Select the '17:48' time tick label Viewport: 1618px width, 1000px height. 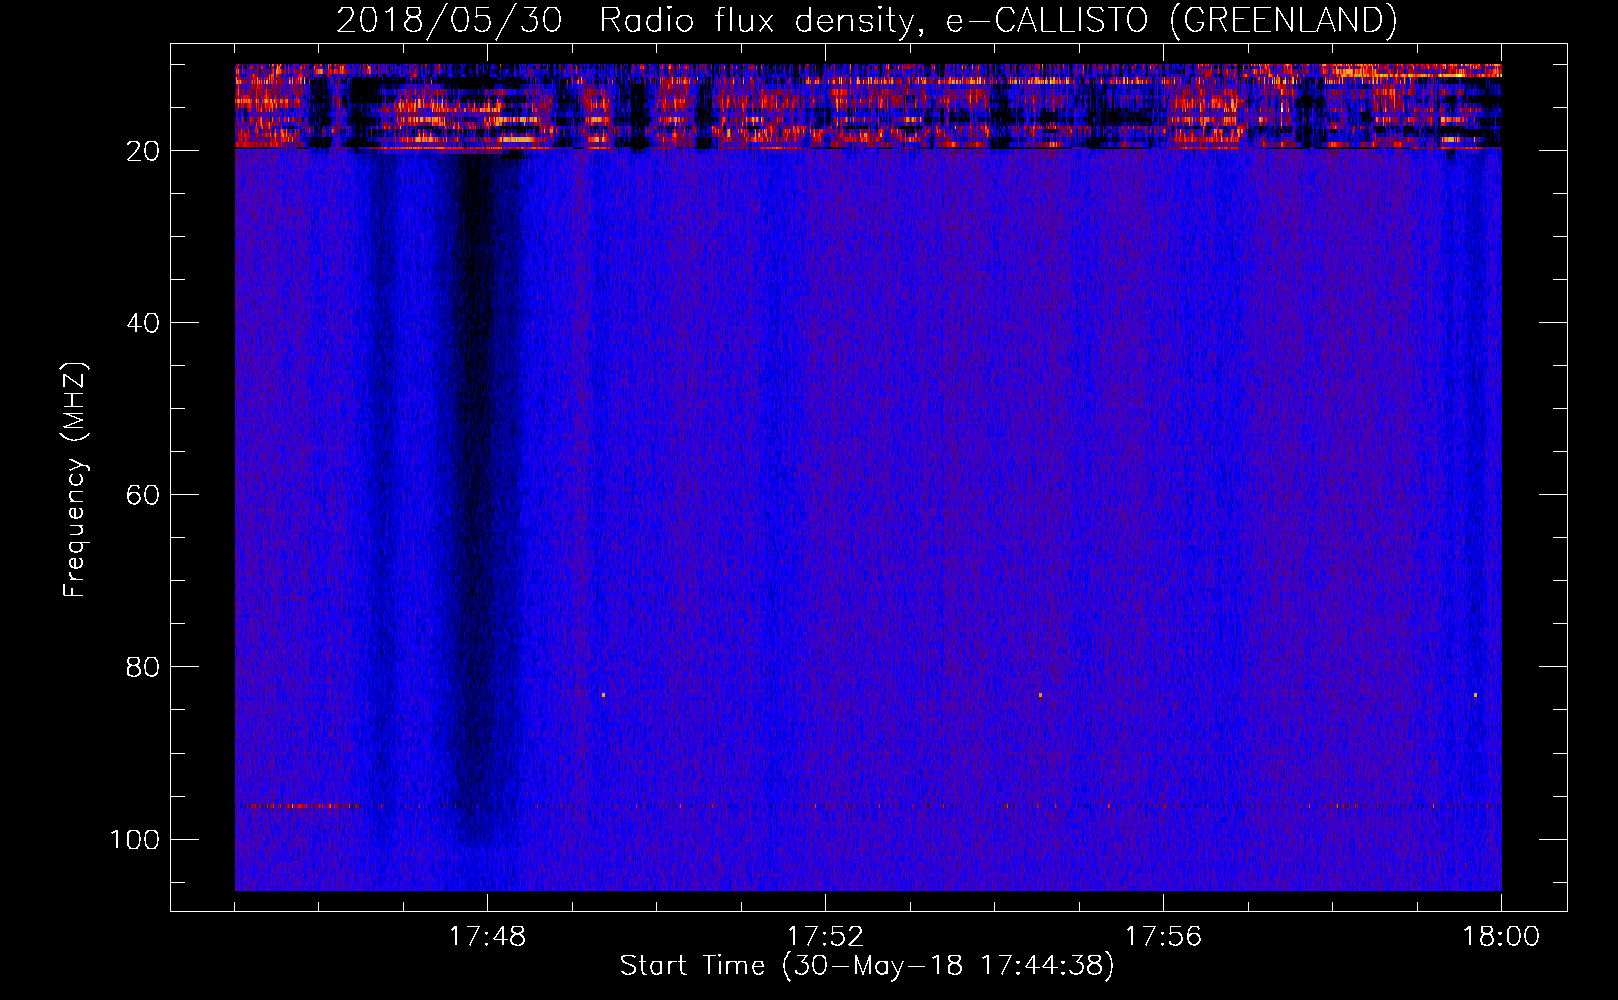487,937
